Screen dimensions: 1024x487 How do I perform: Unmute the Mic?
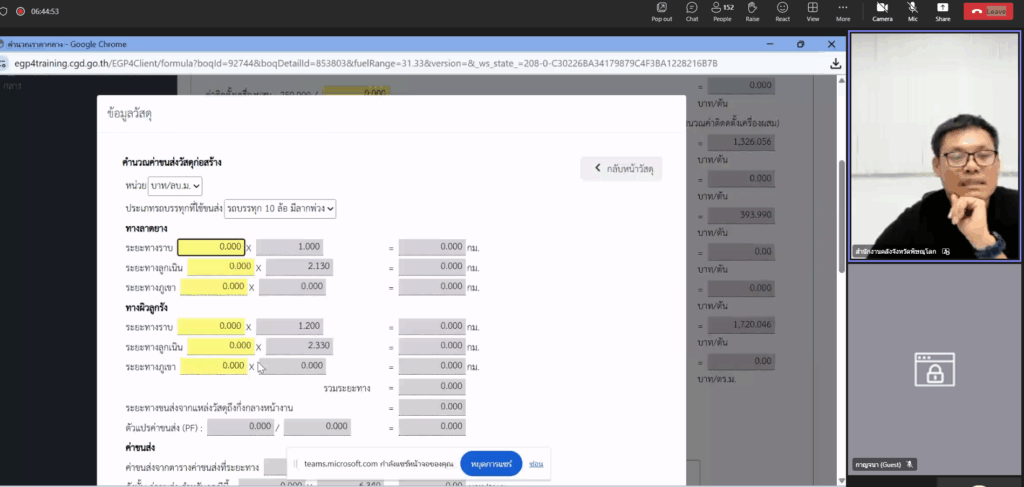pyautogui.click(x=912, y=10)
